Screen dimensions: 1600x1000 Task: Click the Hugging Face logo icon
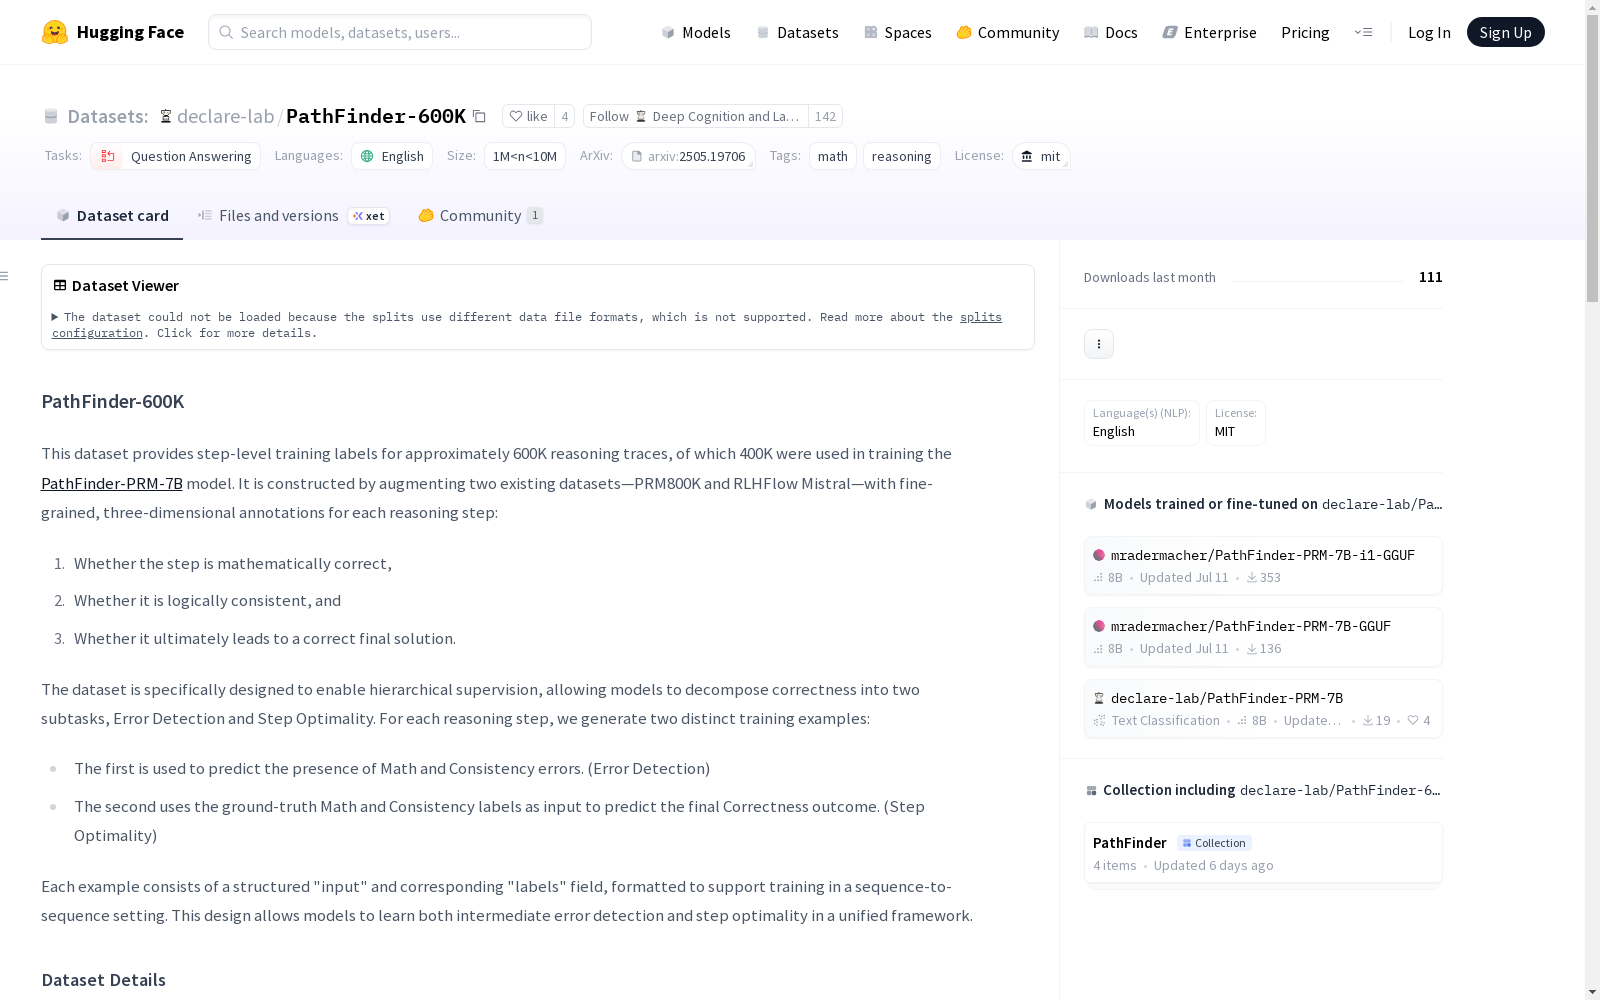(x=55, y=32)
